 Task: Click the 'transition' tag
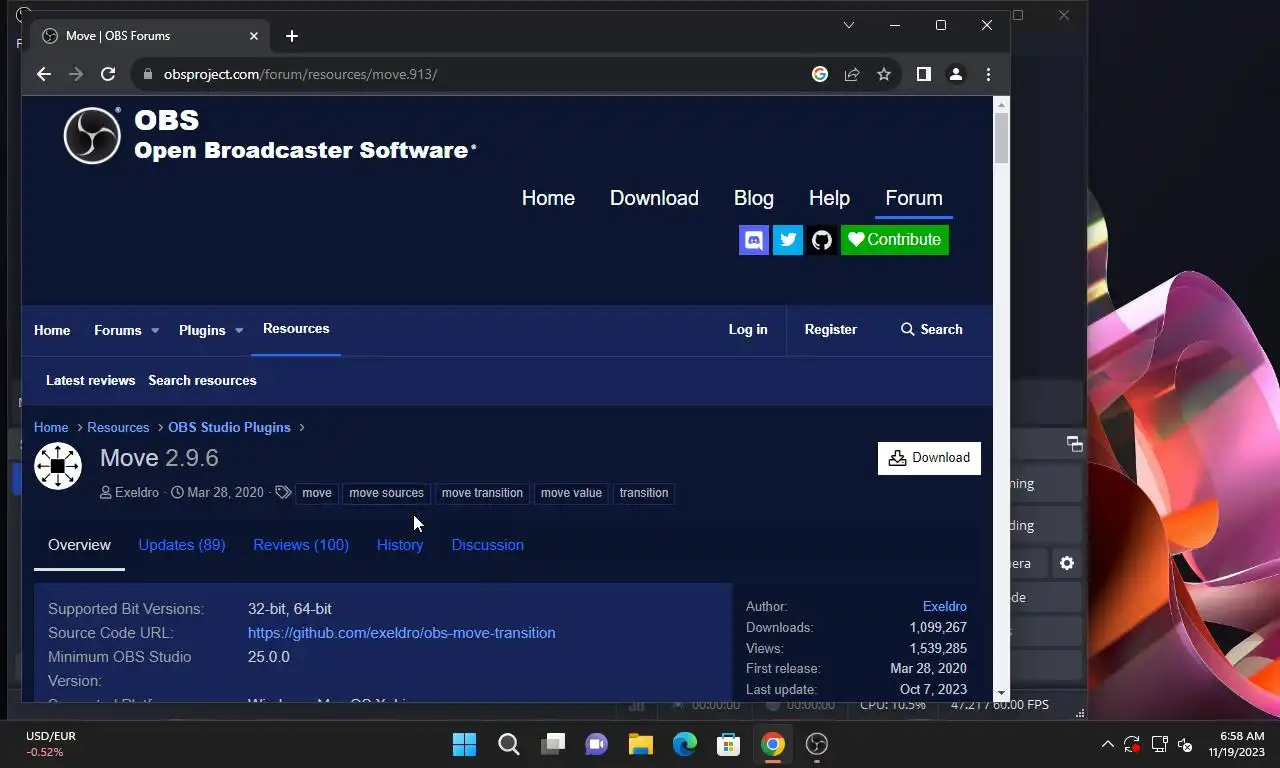(644, 493)
